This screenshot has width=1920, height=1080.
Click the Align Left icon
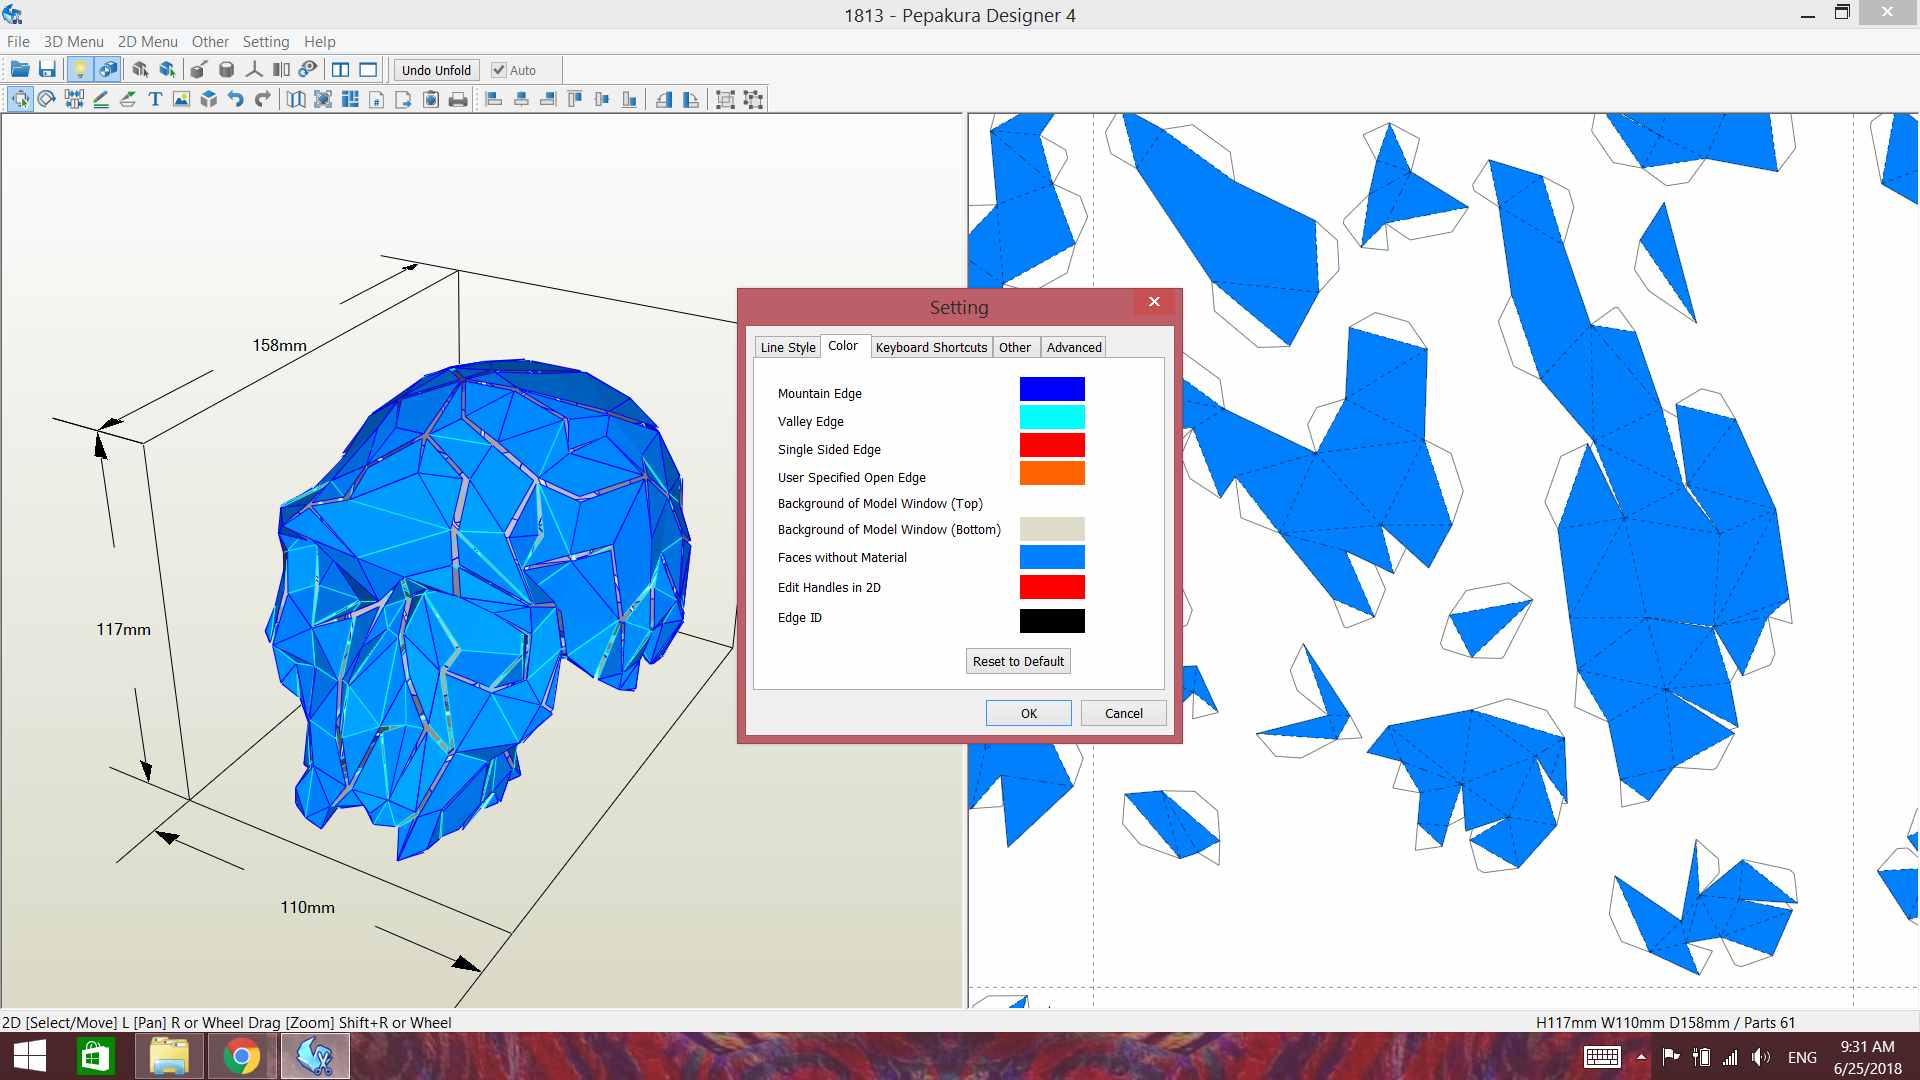[493, 99]
